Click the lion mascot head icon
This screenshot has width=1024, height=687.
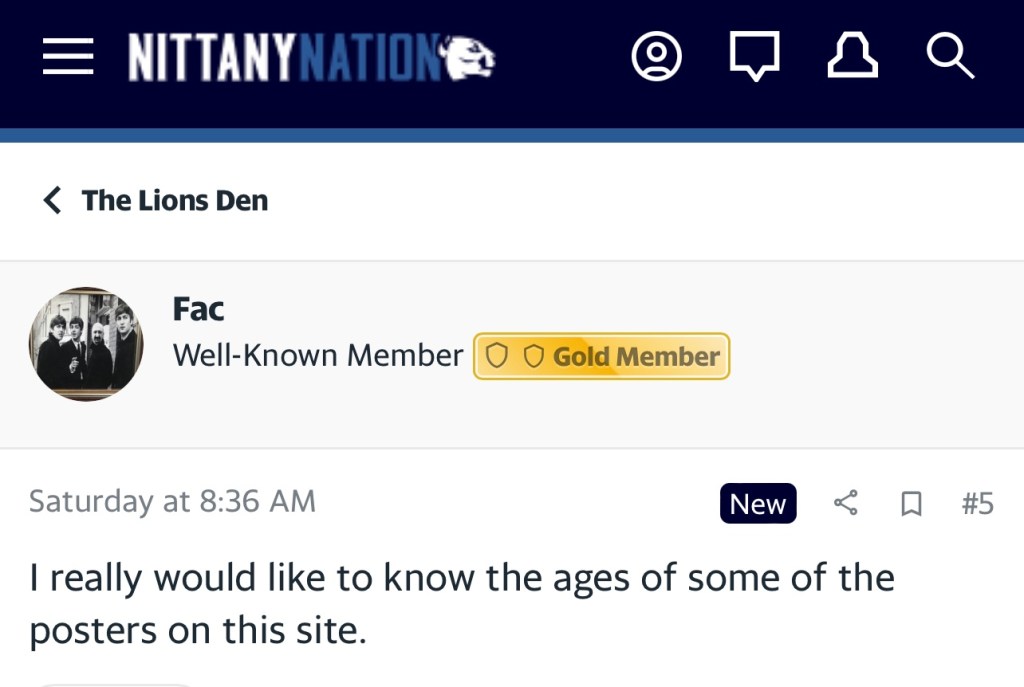[x=470, y=57]
